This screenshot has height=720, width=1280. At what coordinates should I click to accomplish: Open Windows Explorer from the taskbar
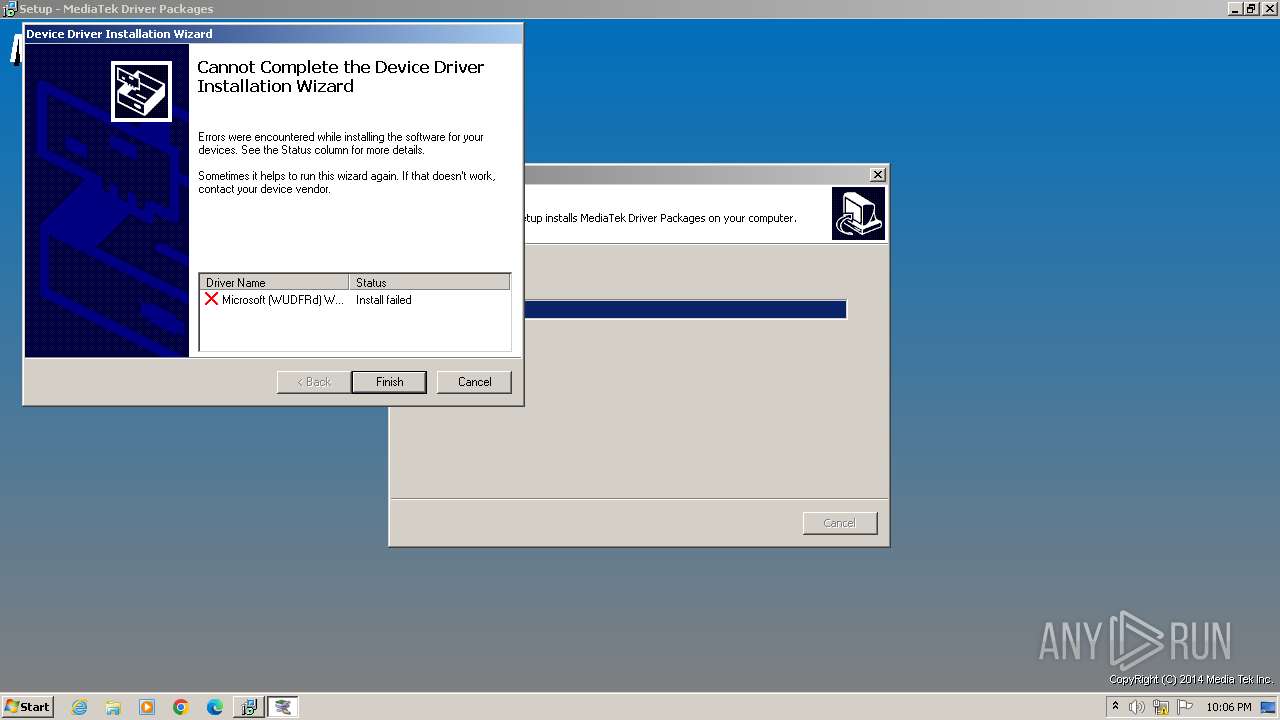113,707
